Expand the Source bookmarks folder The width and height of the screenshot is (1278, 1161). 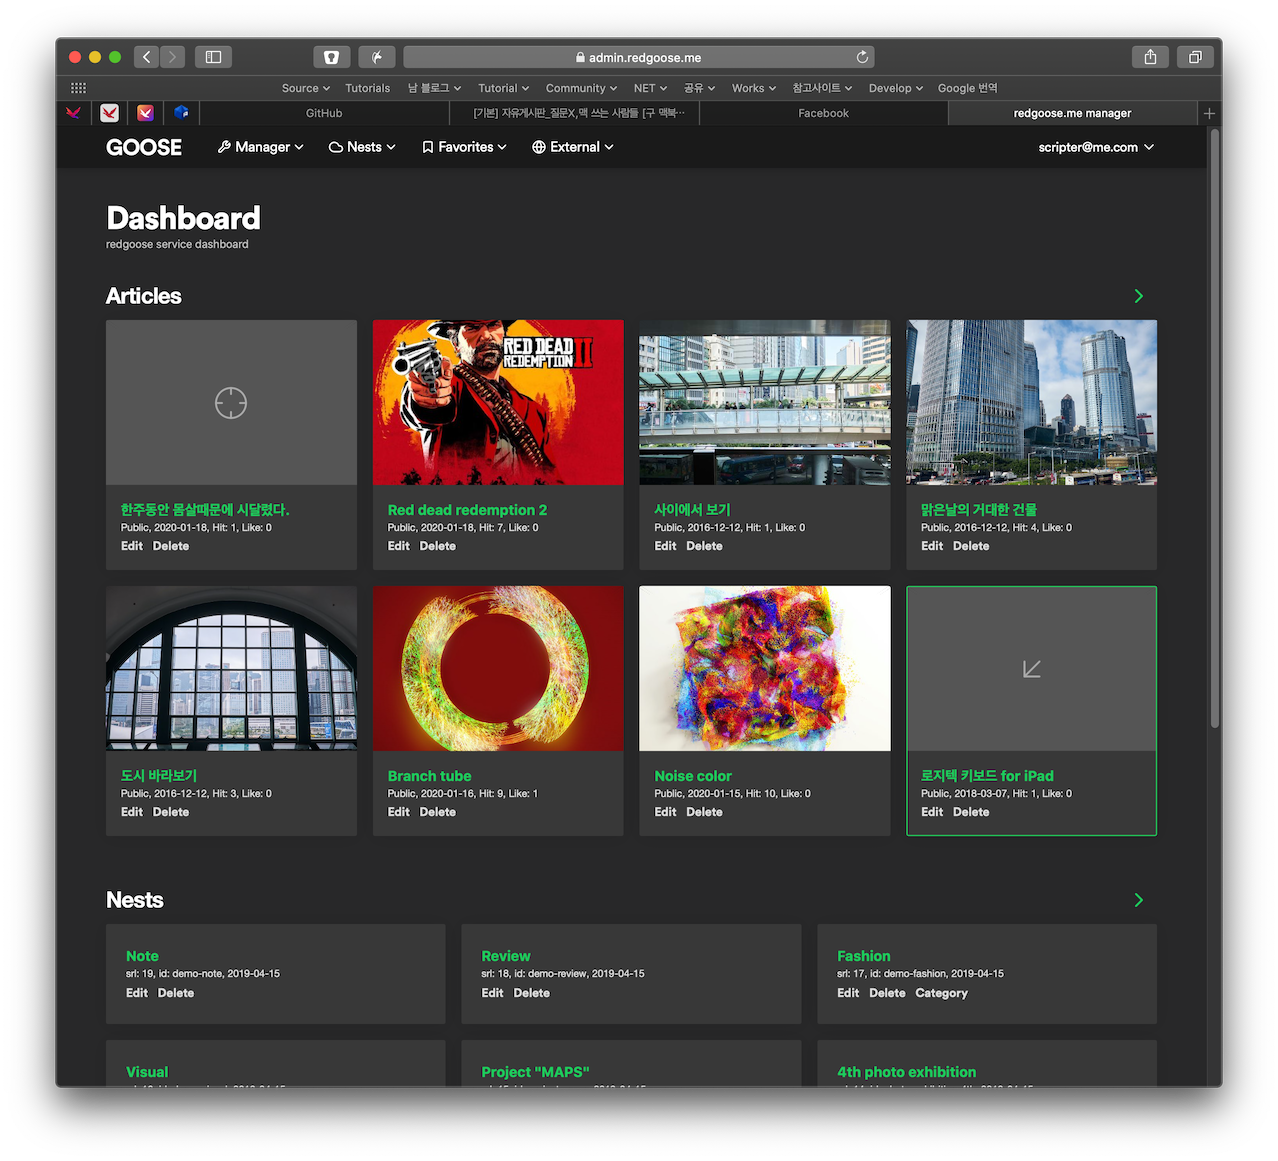pyautogui.click(x=305, y=88)
